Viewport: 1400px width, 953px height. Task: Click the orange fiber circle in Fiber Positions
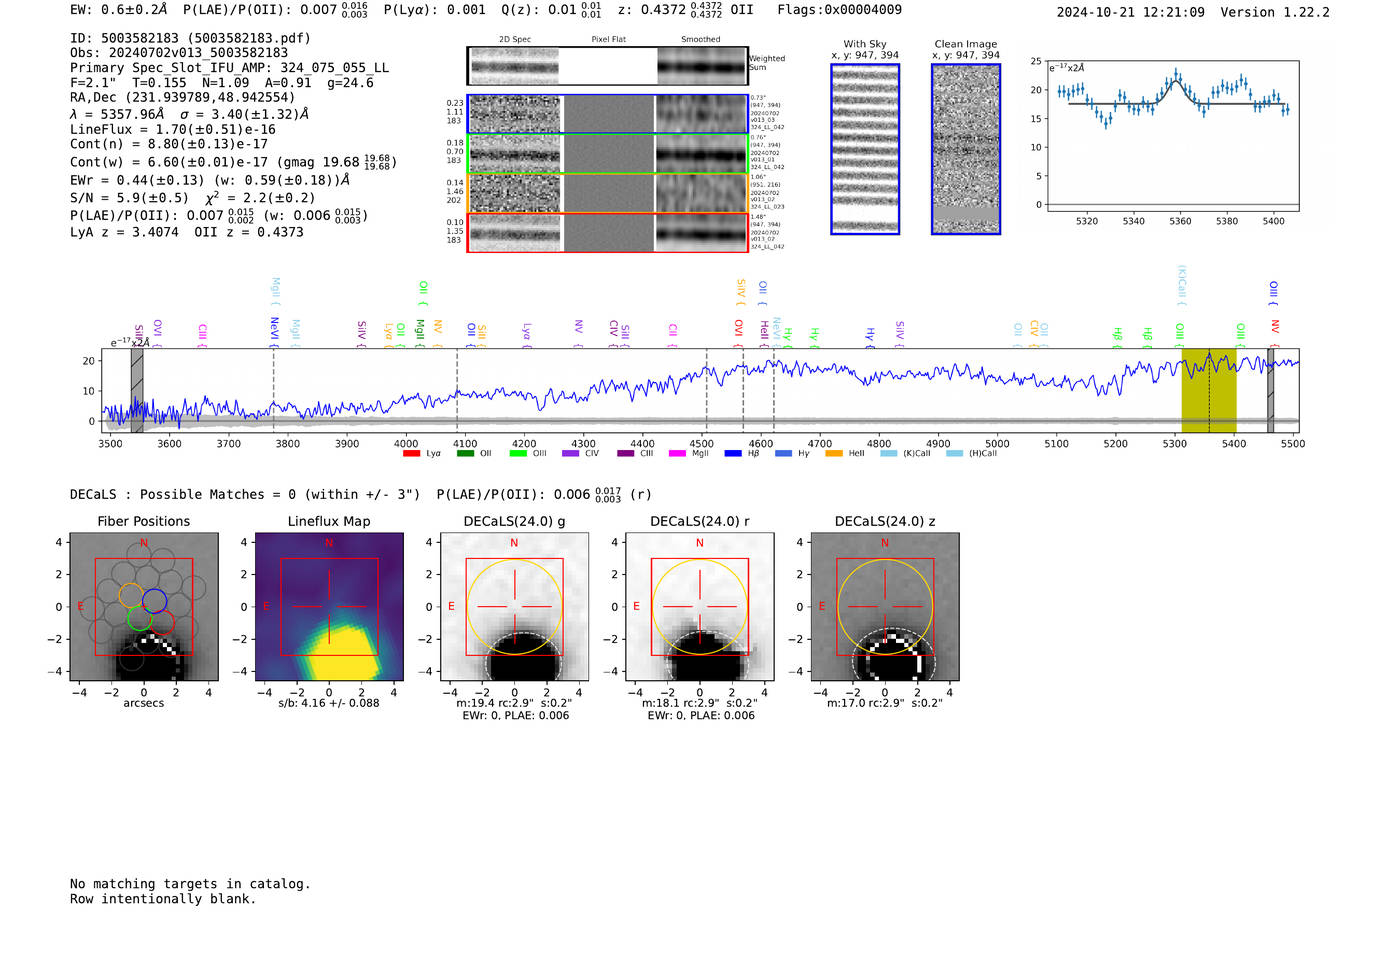coord(131,595)
